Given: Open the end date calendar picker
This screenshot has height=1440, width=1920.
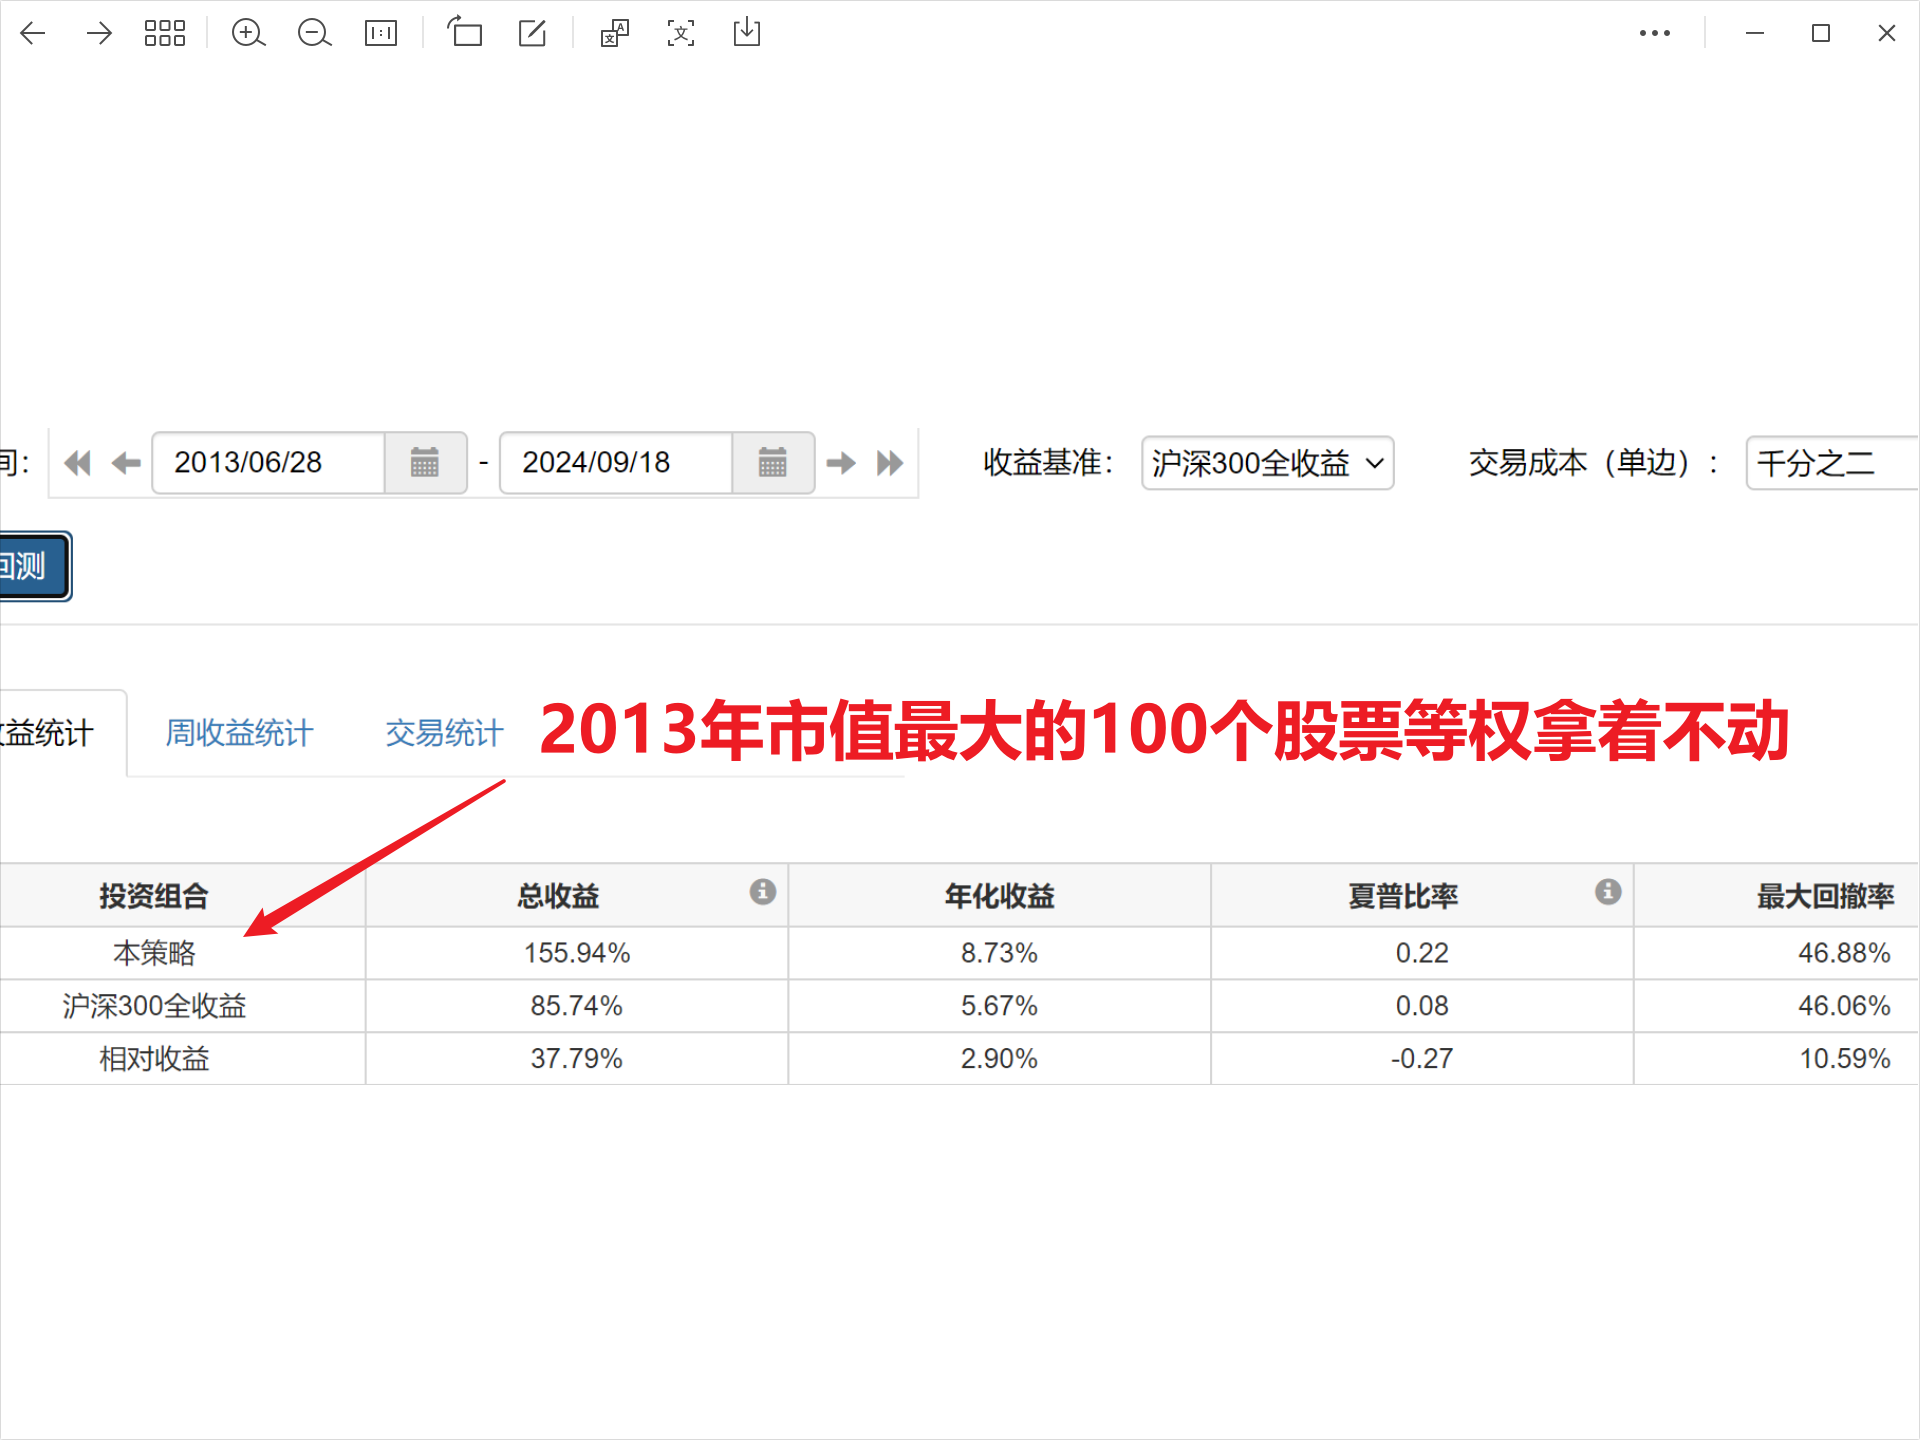Looking at the screenshot, I should 772,463.
